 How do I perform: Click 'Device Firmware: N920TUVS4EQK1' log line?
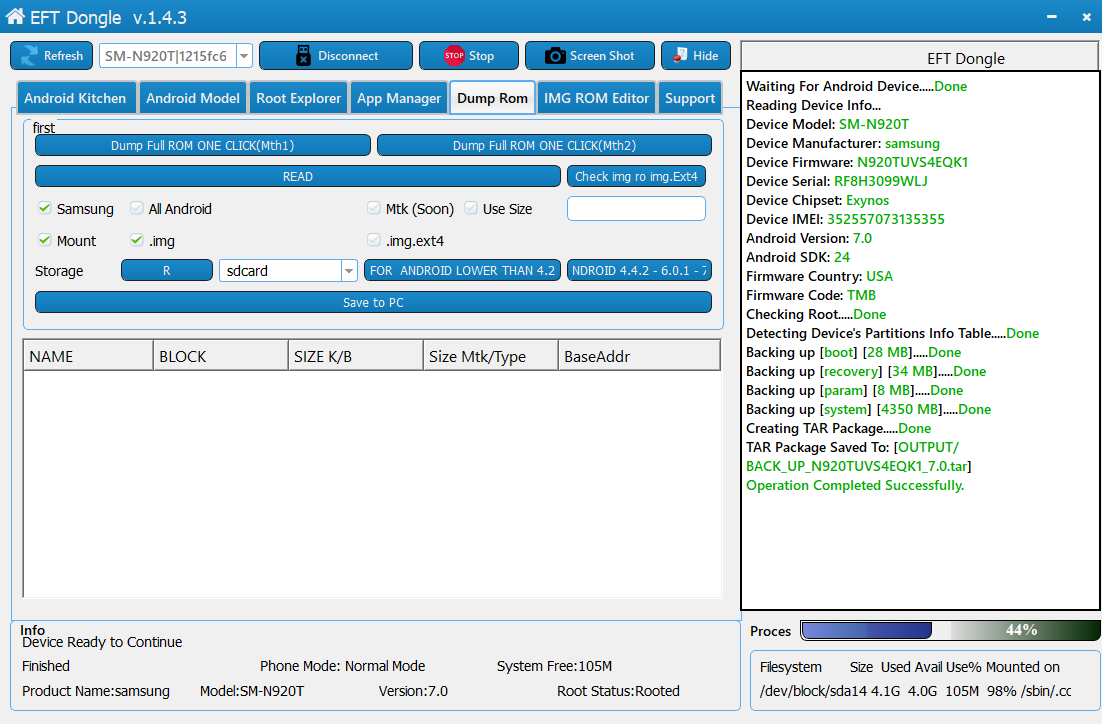point(857,162)
